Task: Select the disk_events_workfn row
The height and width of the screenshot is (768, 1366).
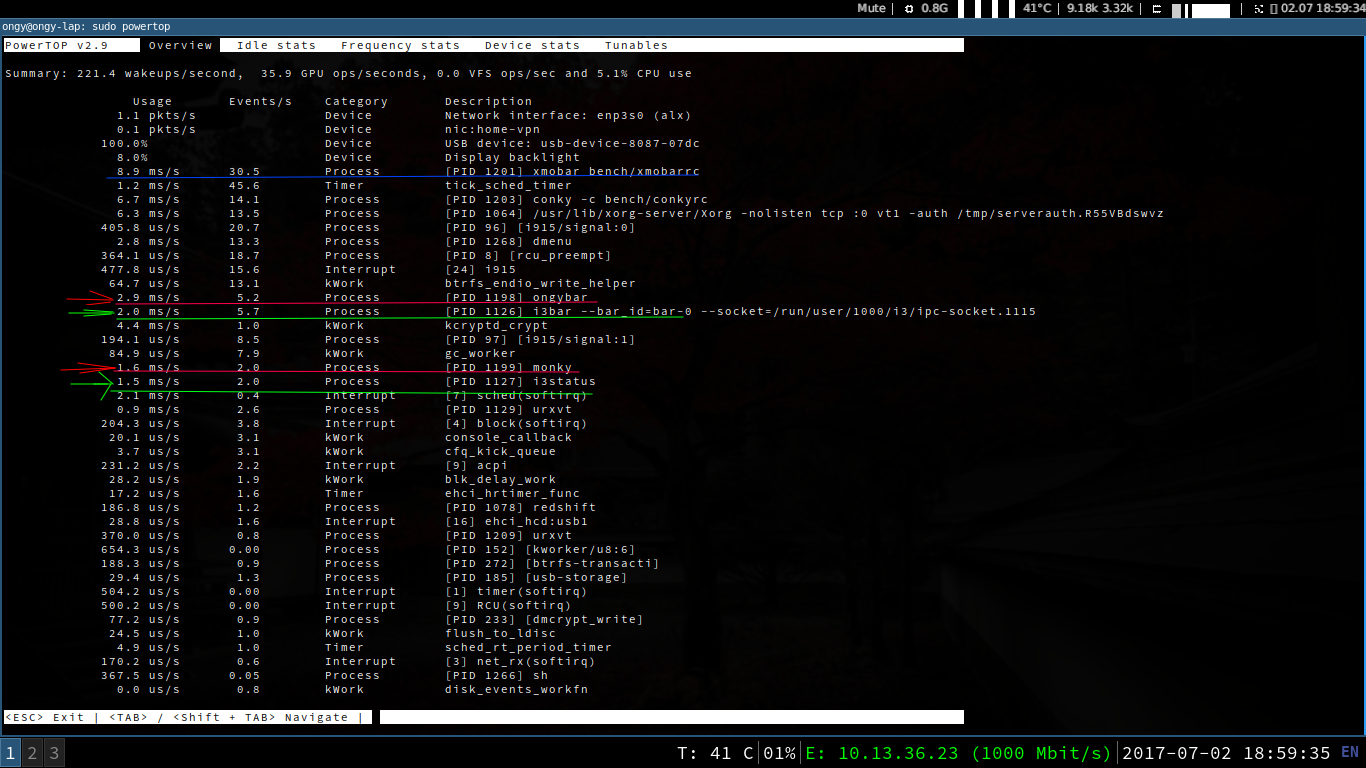Action: point(352,689)
